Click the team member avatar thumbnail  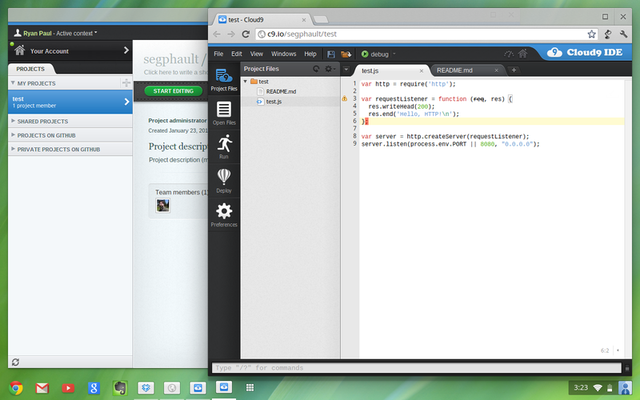coord(163,205)
